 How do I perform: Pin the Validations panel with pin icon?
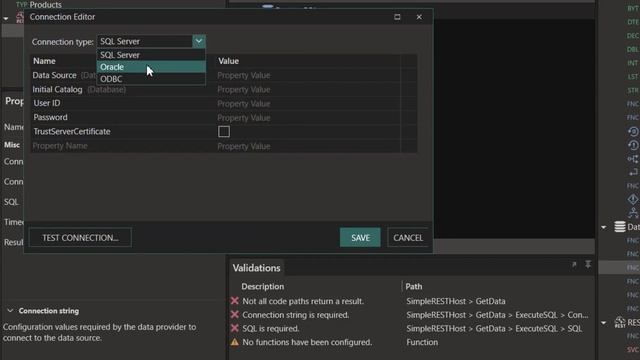click(x=588, y=264)
